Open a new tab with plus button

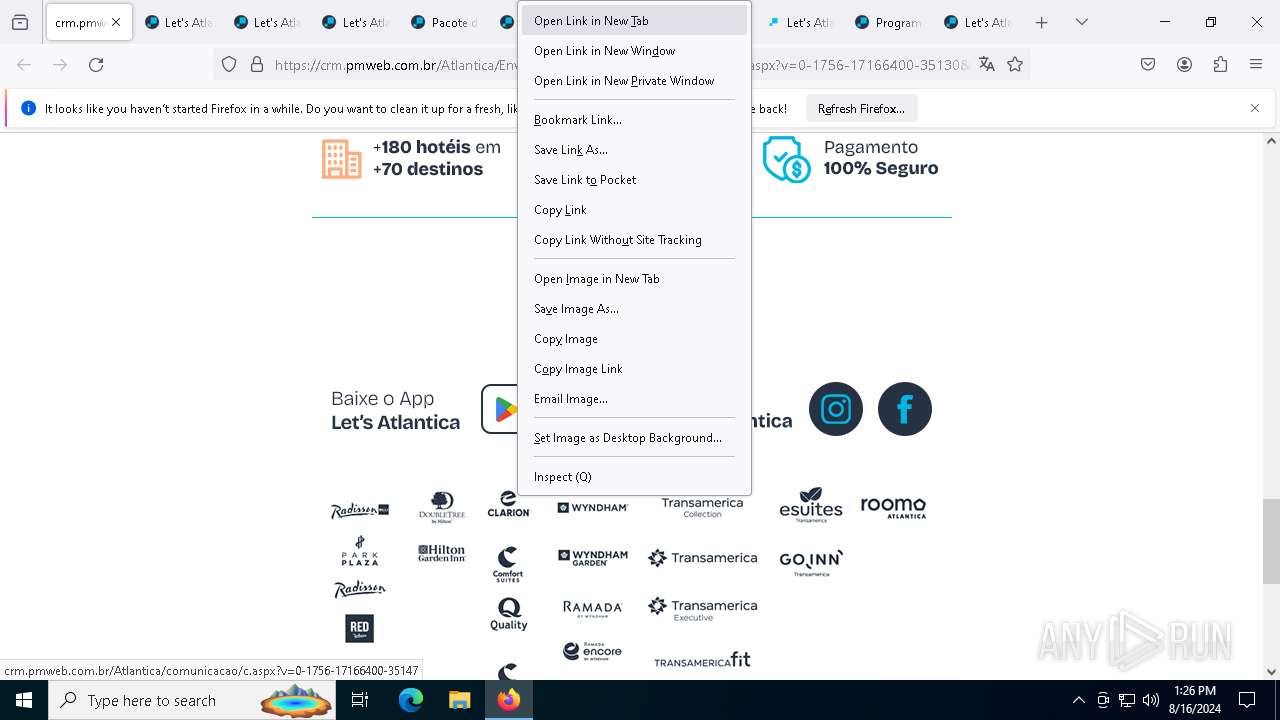[1042, 22]
